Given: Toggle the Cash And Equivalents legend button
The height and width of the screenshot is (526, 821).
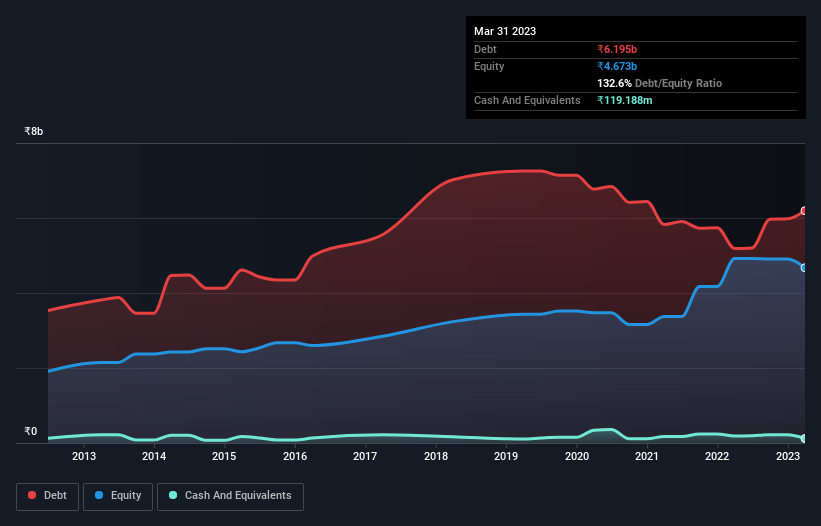Looking at the screenshot, I should coord(230,496).
